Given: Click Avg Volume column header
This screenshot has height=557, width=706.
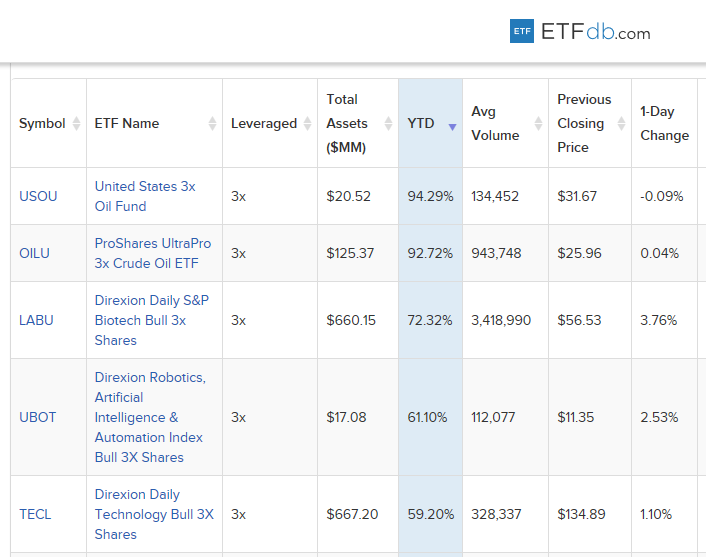Looking at the screenshot, I should coord(495,123).
